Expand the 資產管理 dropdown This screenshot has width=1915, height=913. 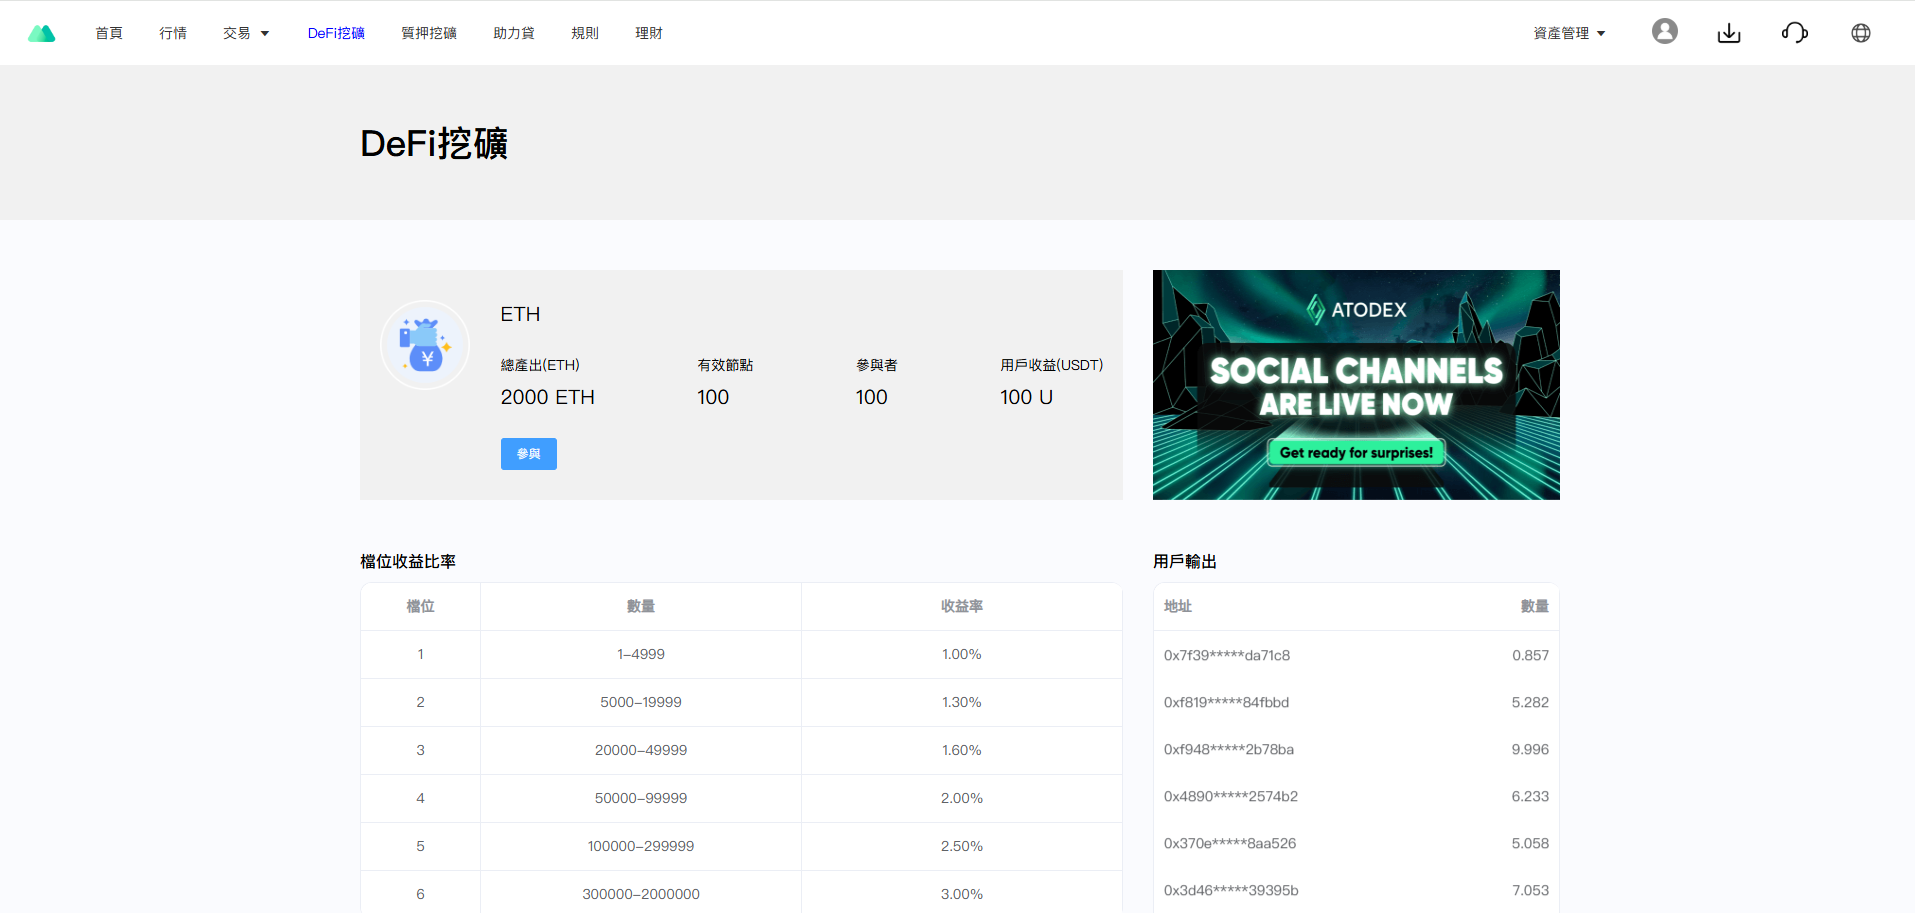1569,33
